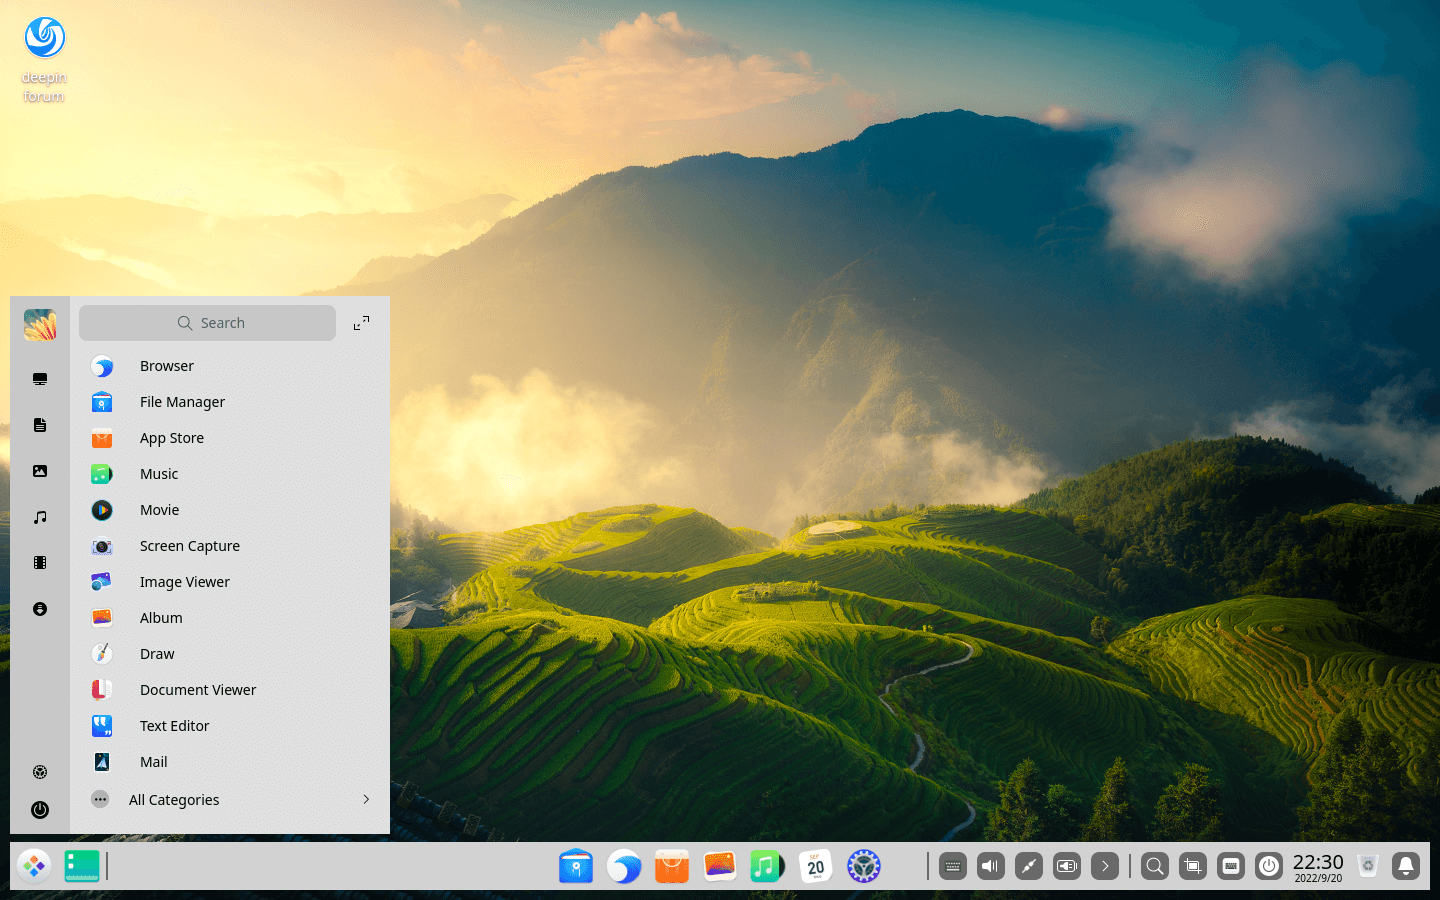The image size is (1440, 900).
Task: Select Document Viewer in the launcher list
Action: pos(197,690)
